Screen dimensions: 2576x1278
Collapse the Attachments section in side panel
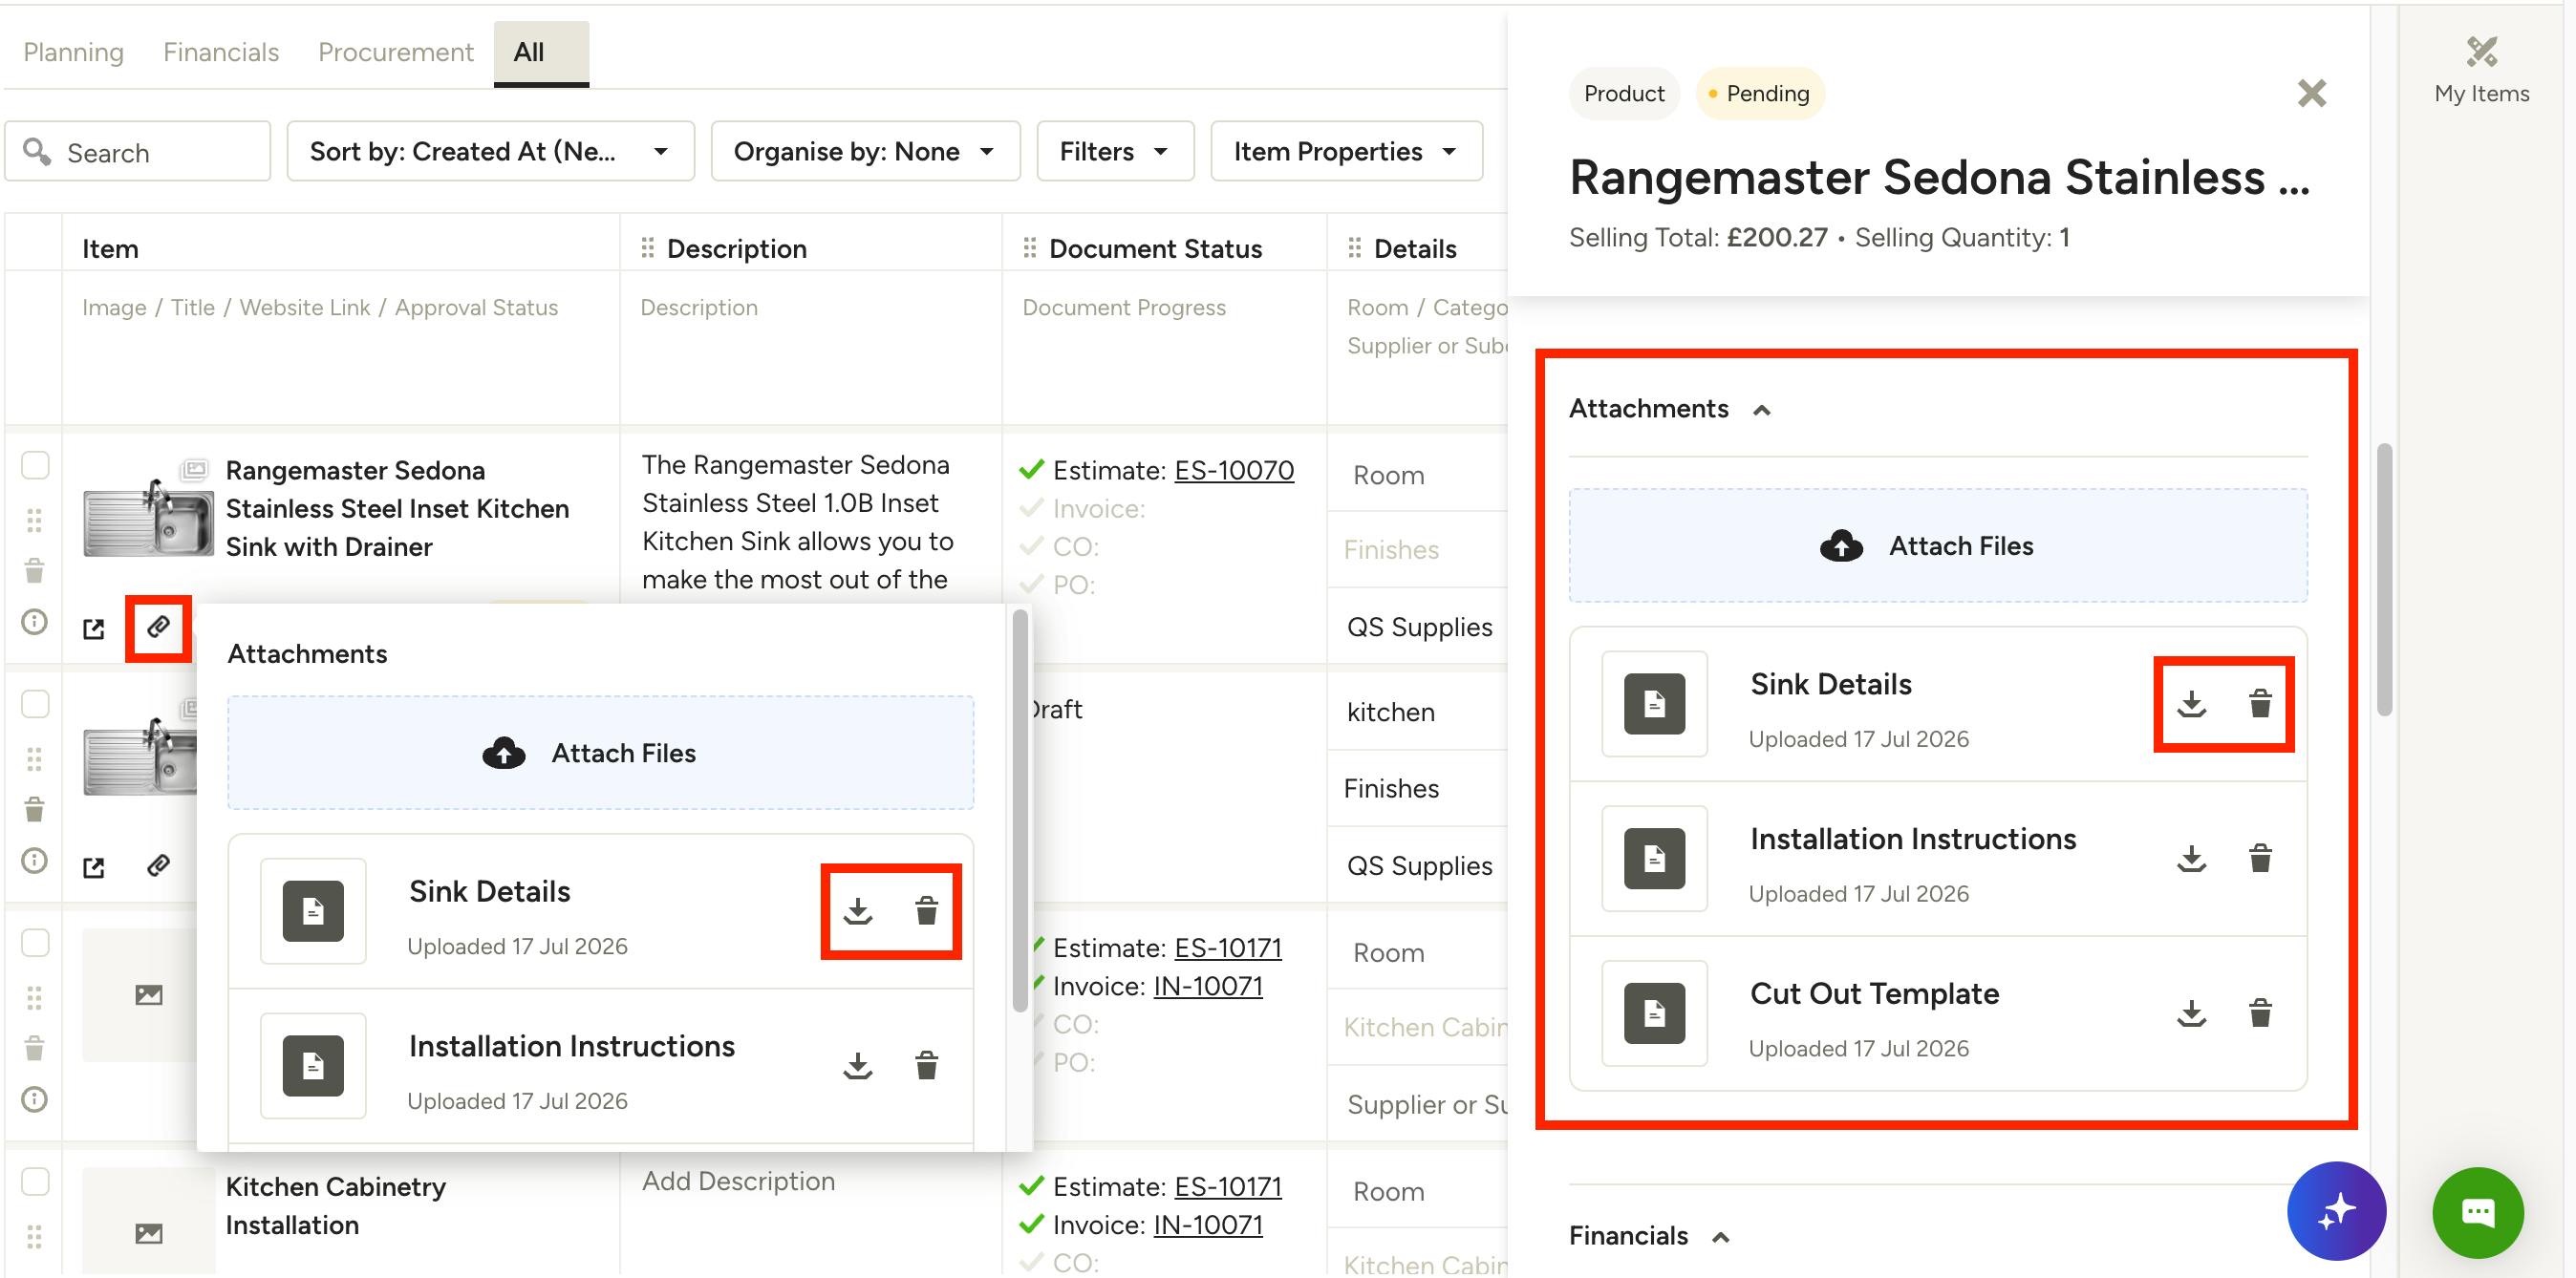(1761, 410)
